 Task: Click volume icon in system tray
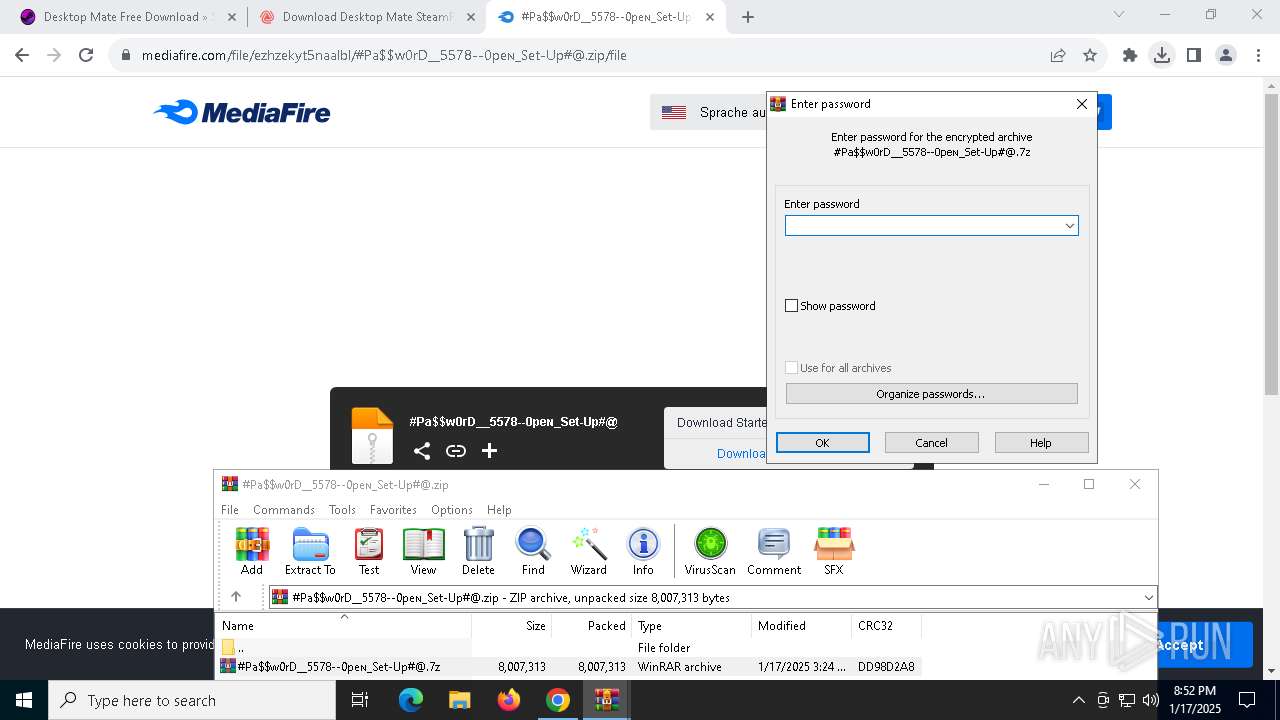click(1151, 700)
